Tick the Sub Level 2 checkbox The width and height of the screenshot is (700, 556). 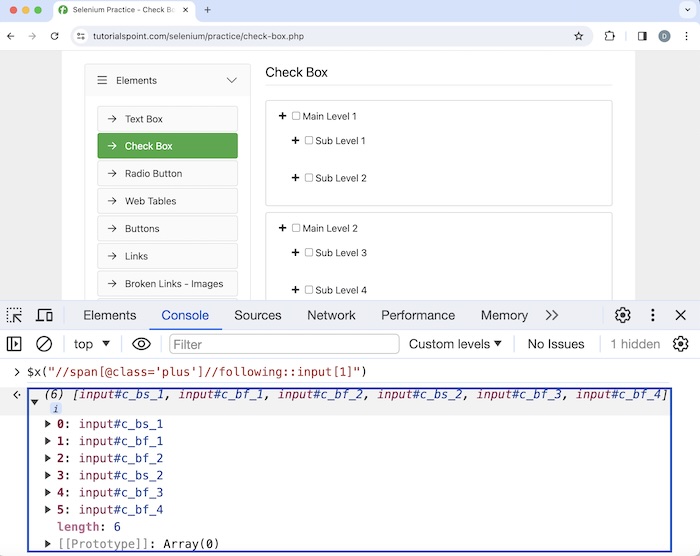click(x=309, y=178)
